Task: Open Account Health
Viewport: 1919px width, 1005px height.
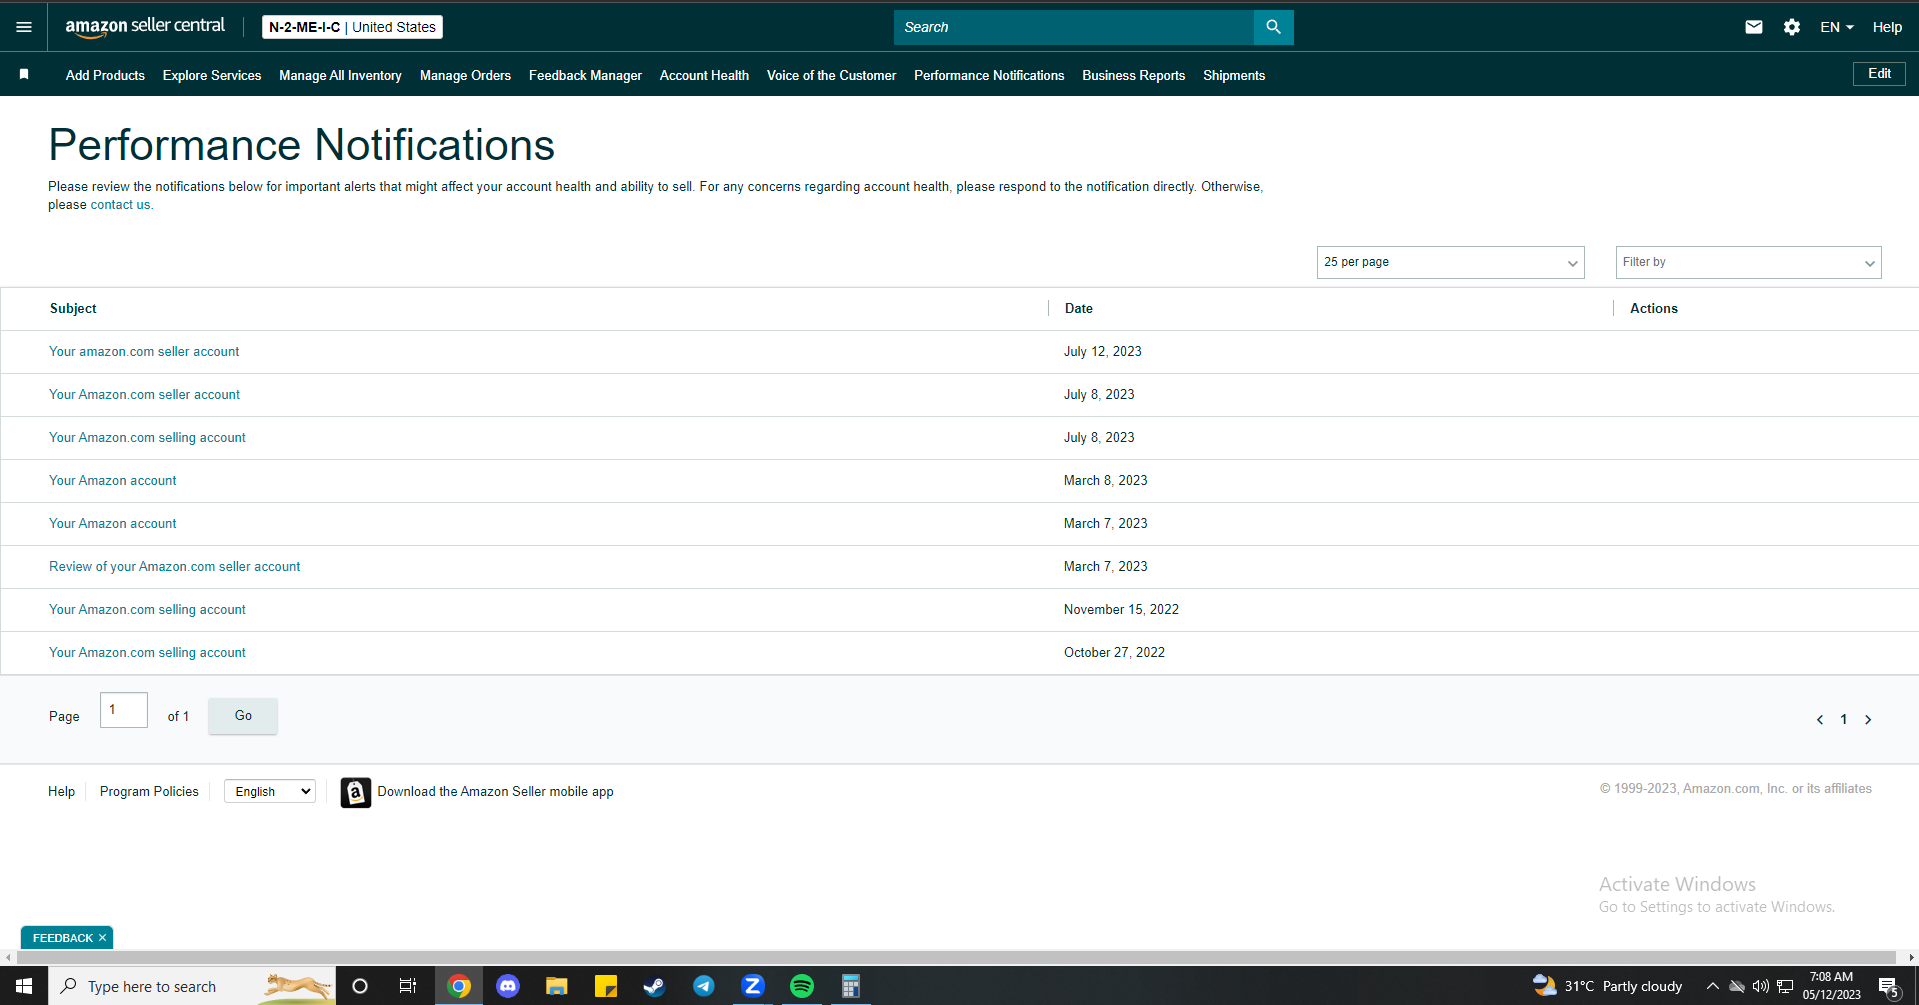Action: tap(704, 75)
